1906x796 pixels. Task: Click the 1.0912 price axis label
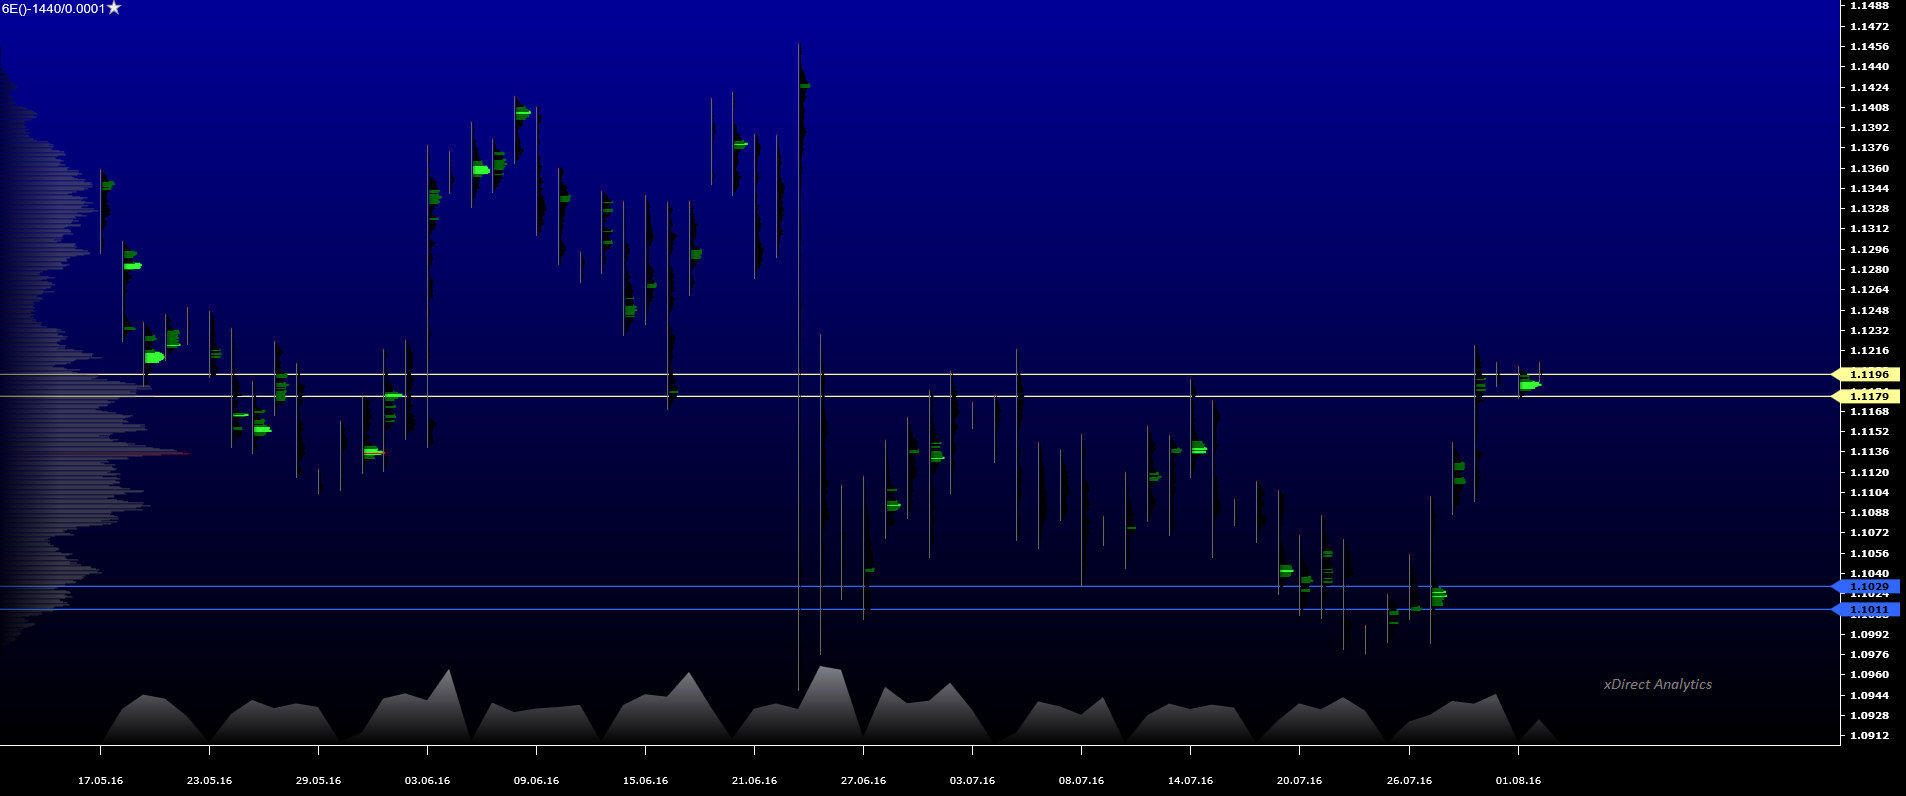pyautogui.click(x=1869, y=736)
